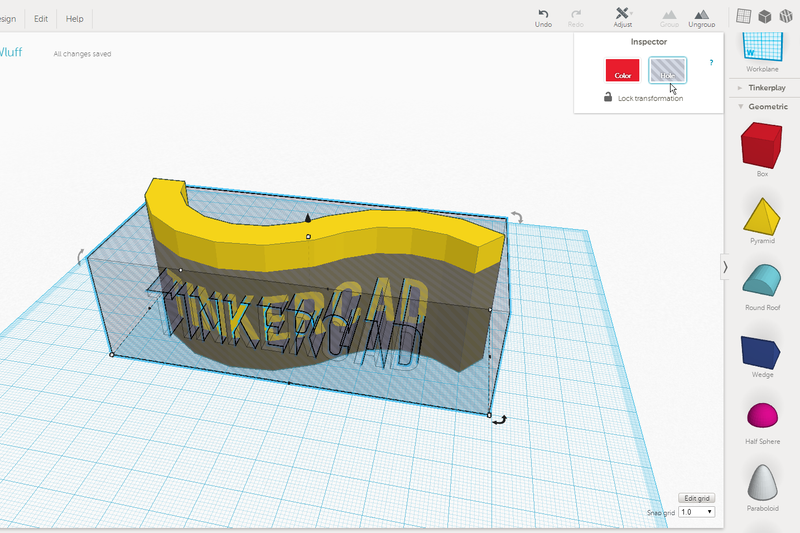The height and width of the screenshot is (533, 800).
Task: Click the front-left corner resize handle
Action: coord(112,354)
